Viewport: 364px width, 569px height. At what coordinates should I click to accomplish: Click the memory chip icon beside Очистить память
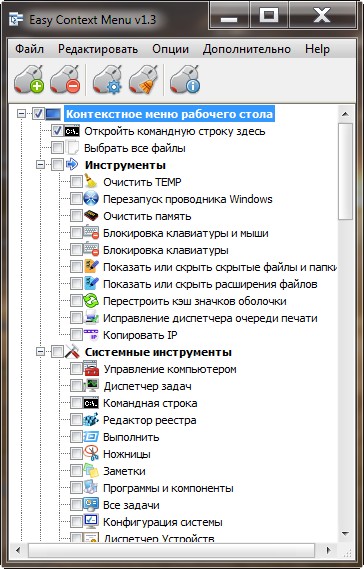(91, 216)
